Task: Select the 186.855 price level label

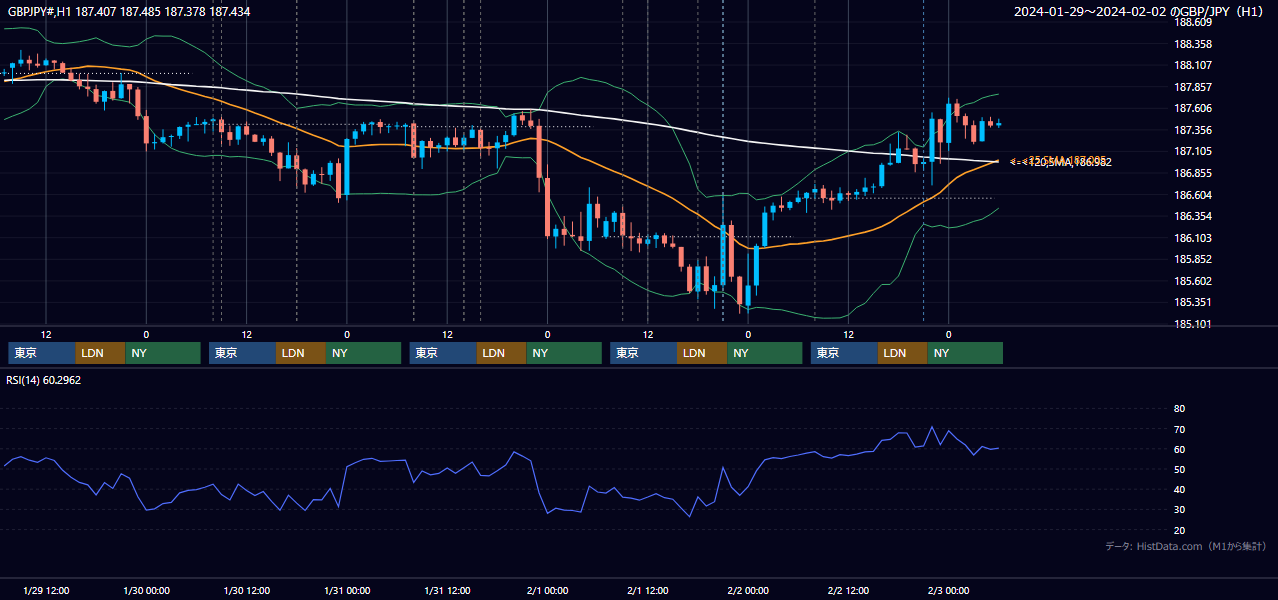Action: [x=1193, y=173]
